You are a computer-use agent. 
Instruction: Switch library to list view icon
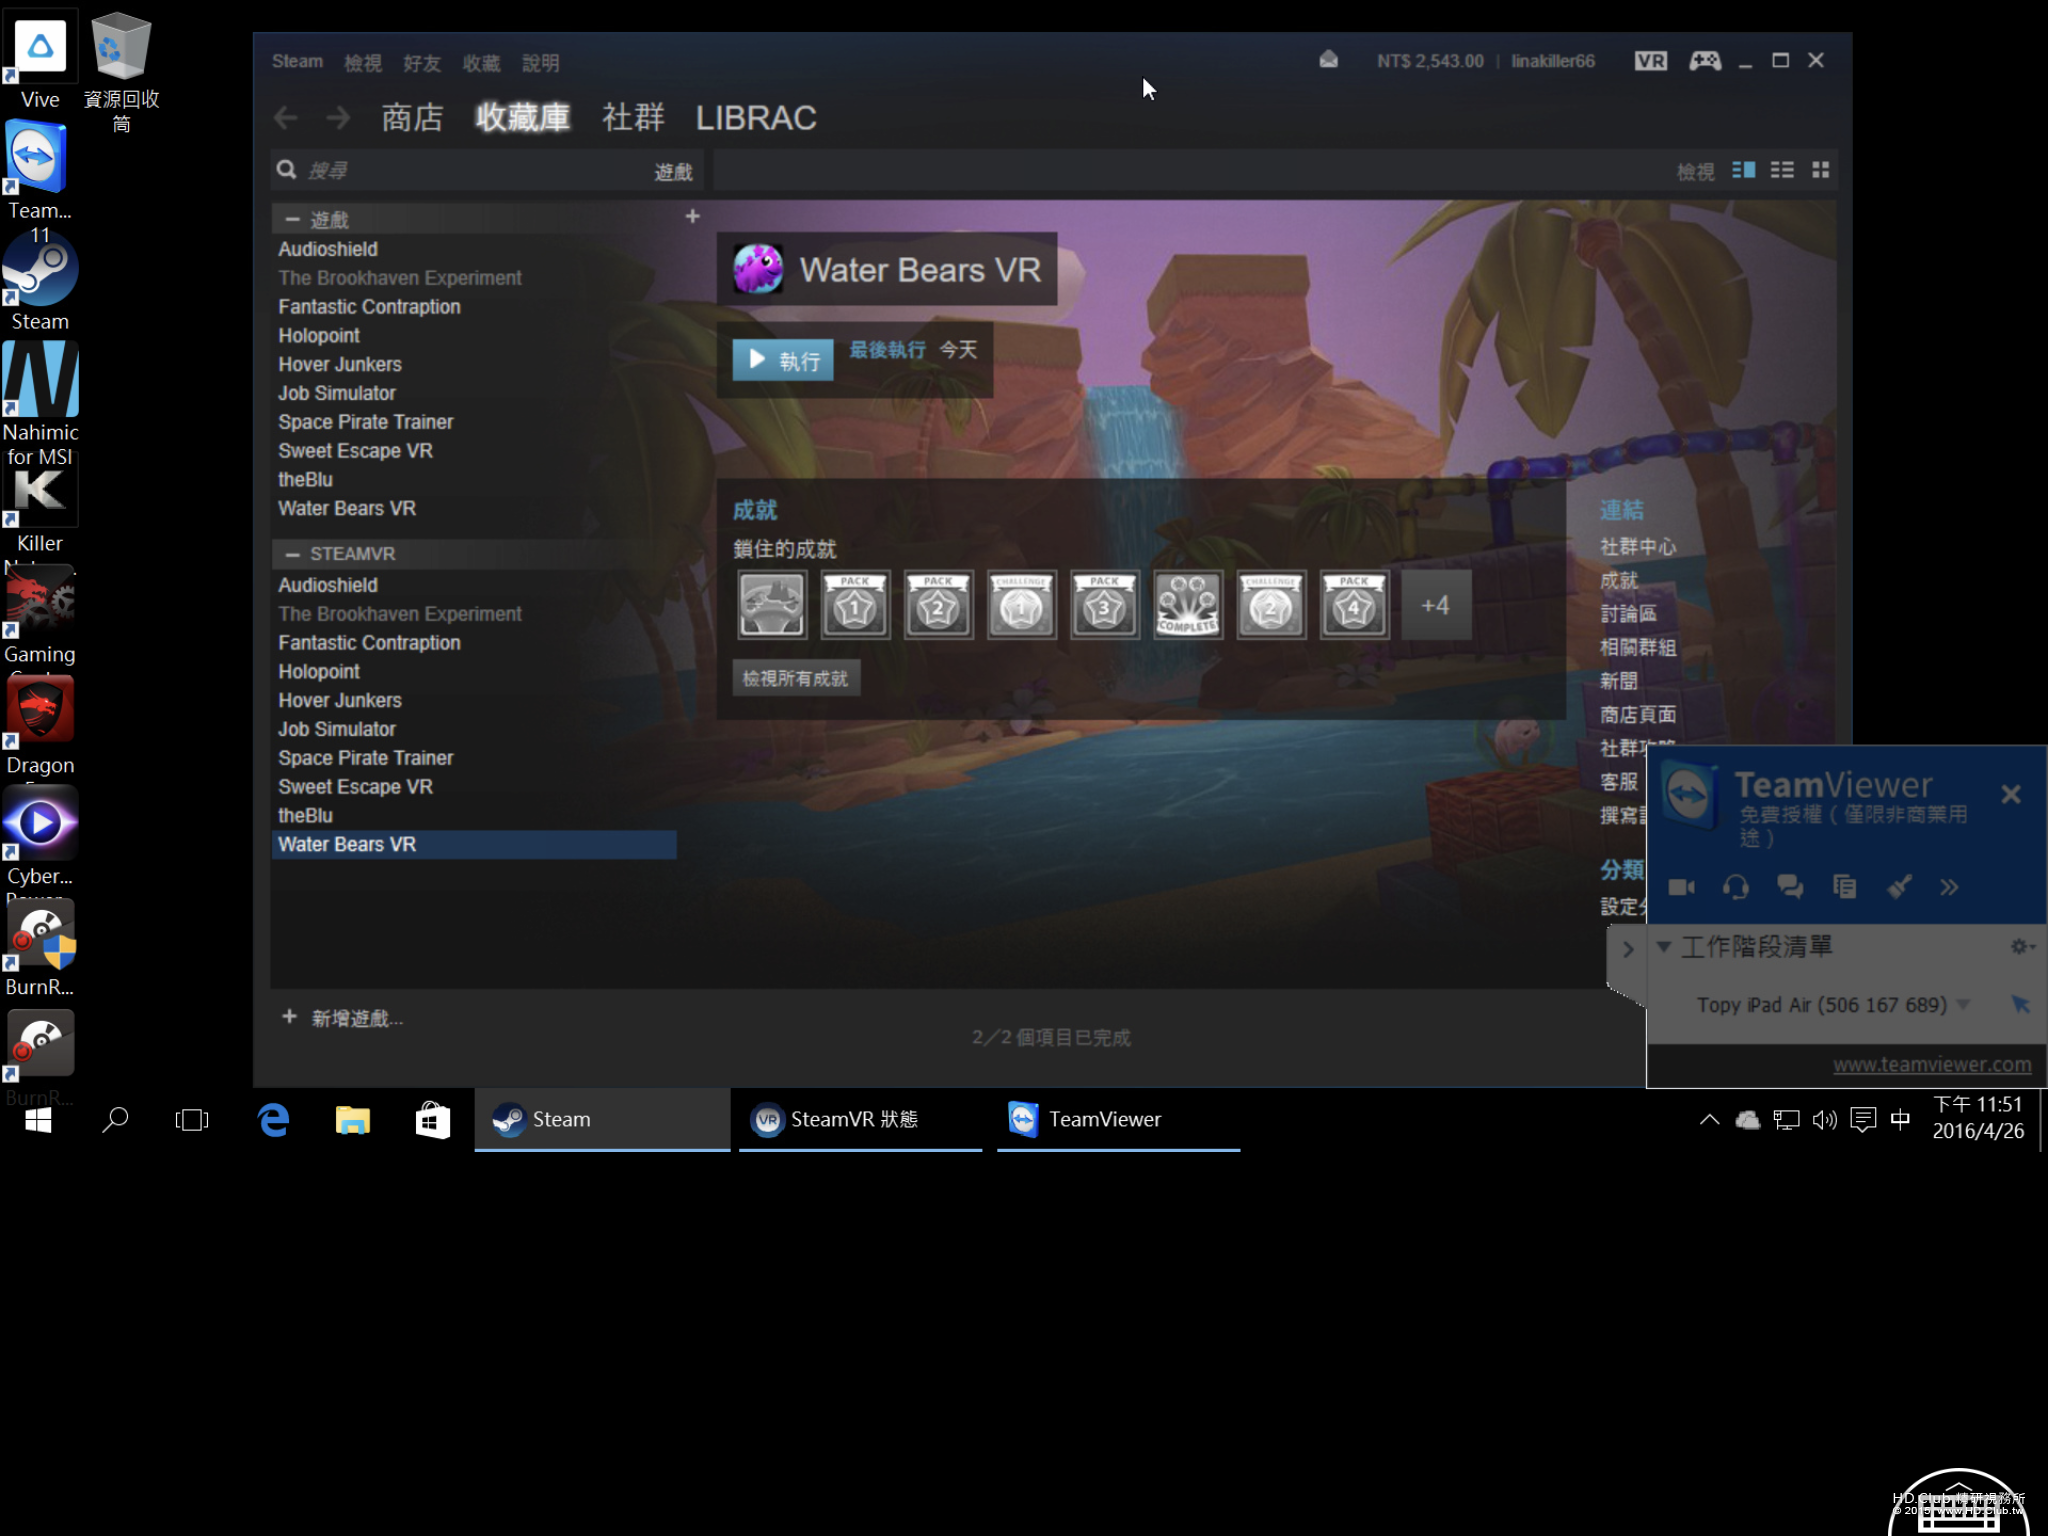coord(1782,170)
